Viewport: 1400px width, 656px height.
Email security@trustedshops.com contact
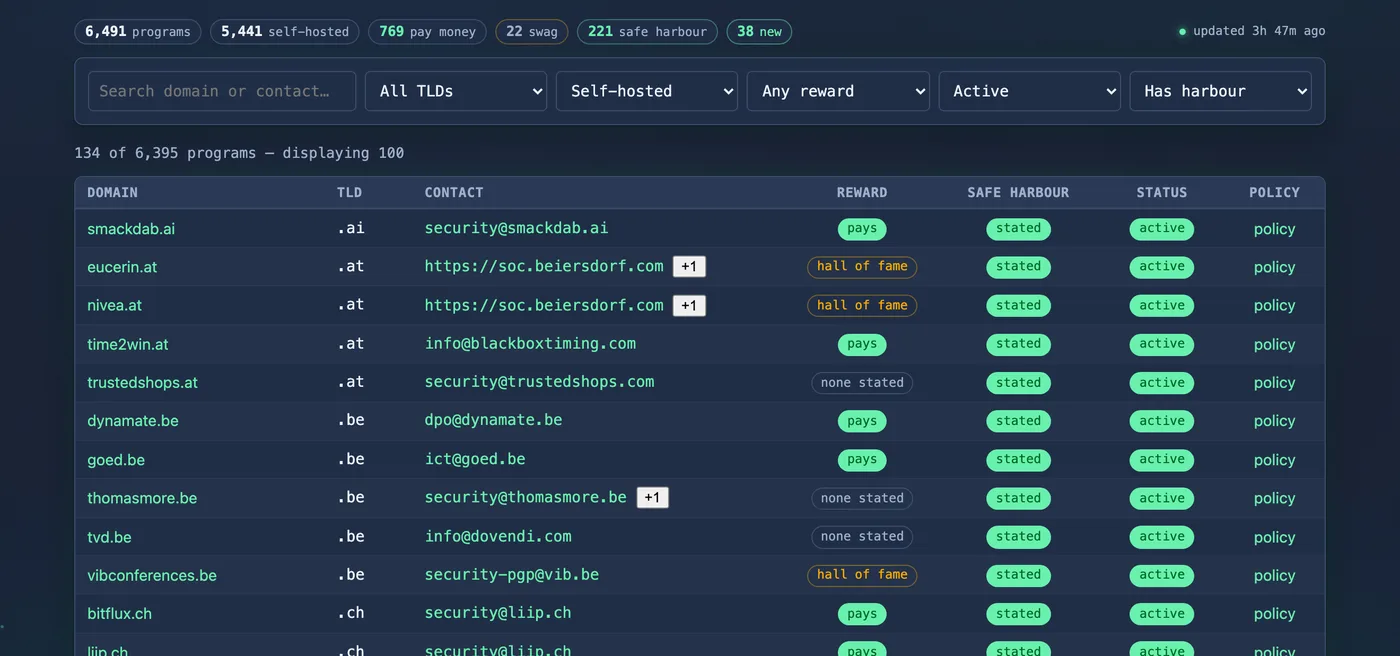point(540,381)
